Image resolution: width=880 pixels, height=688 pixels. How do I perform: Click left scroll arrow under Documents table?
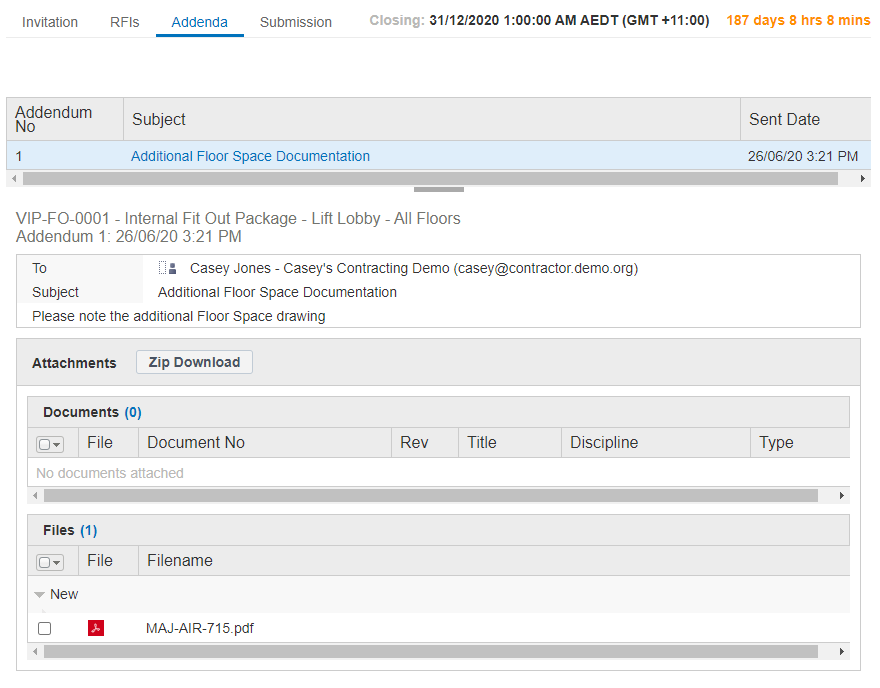click(x=36, y=496)
